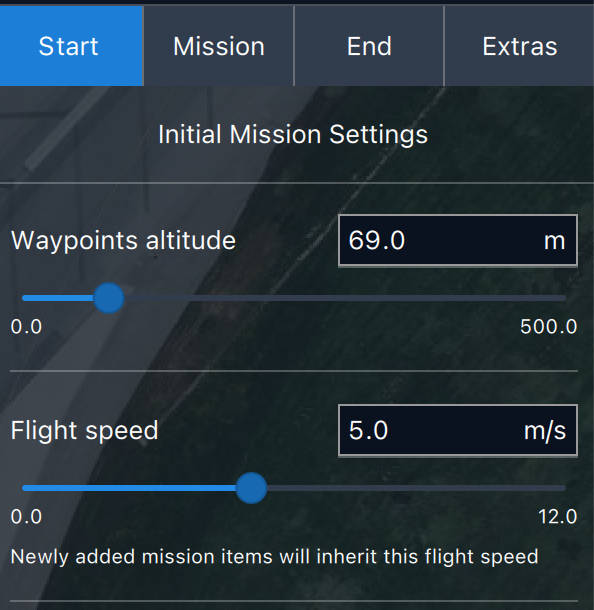Click the m/s unit in speed field

click(545, 431)
